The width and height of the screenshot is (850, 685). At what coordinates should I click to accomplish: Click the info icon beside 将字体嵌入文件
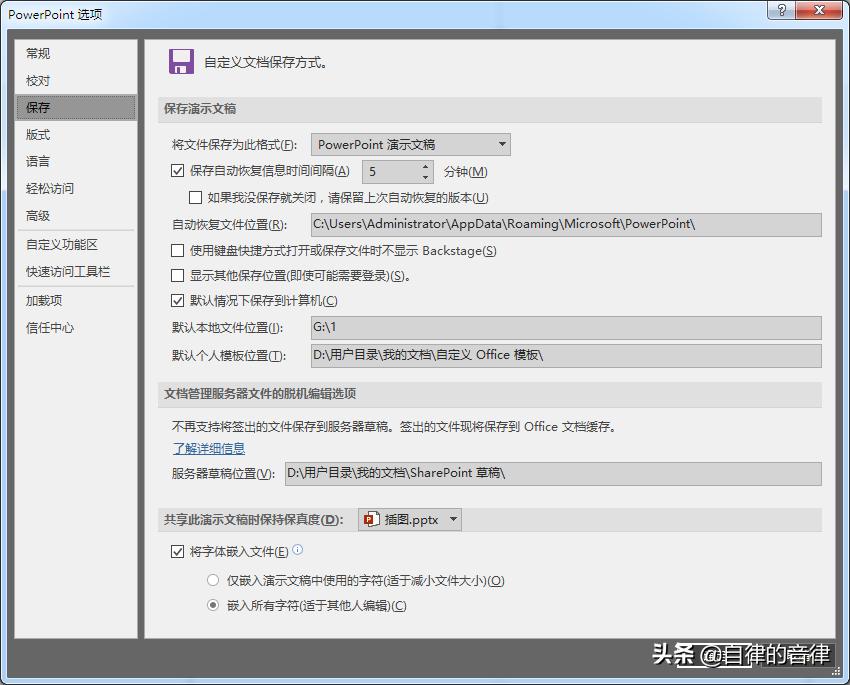click(298, 550)
